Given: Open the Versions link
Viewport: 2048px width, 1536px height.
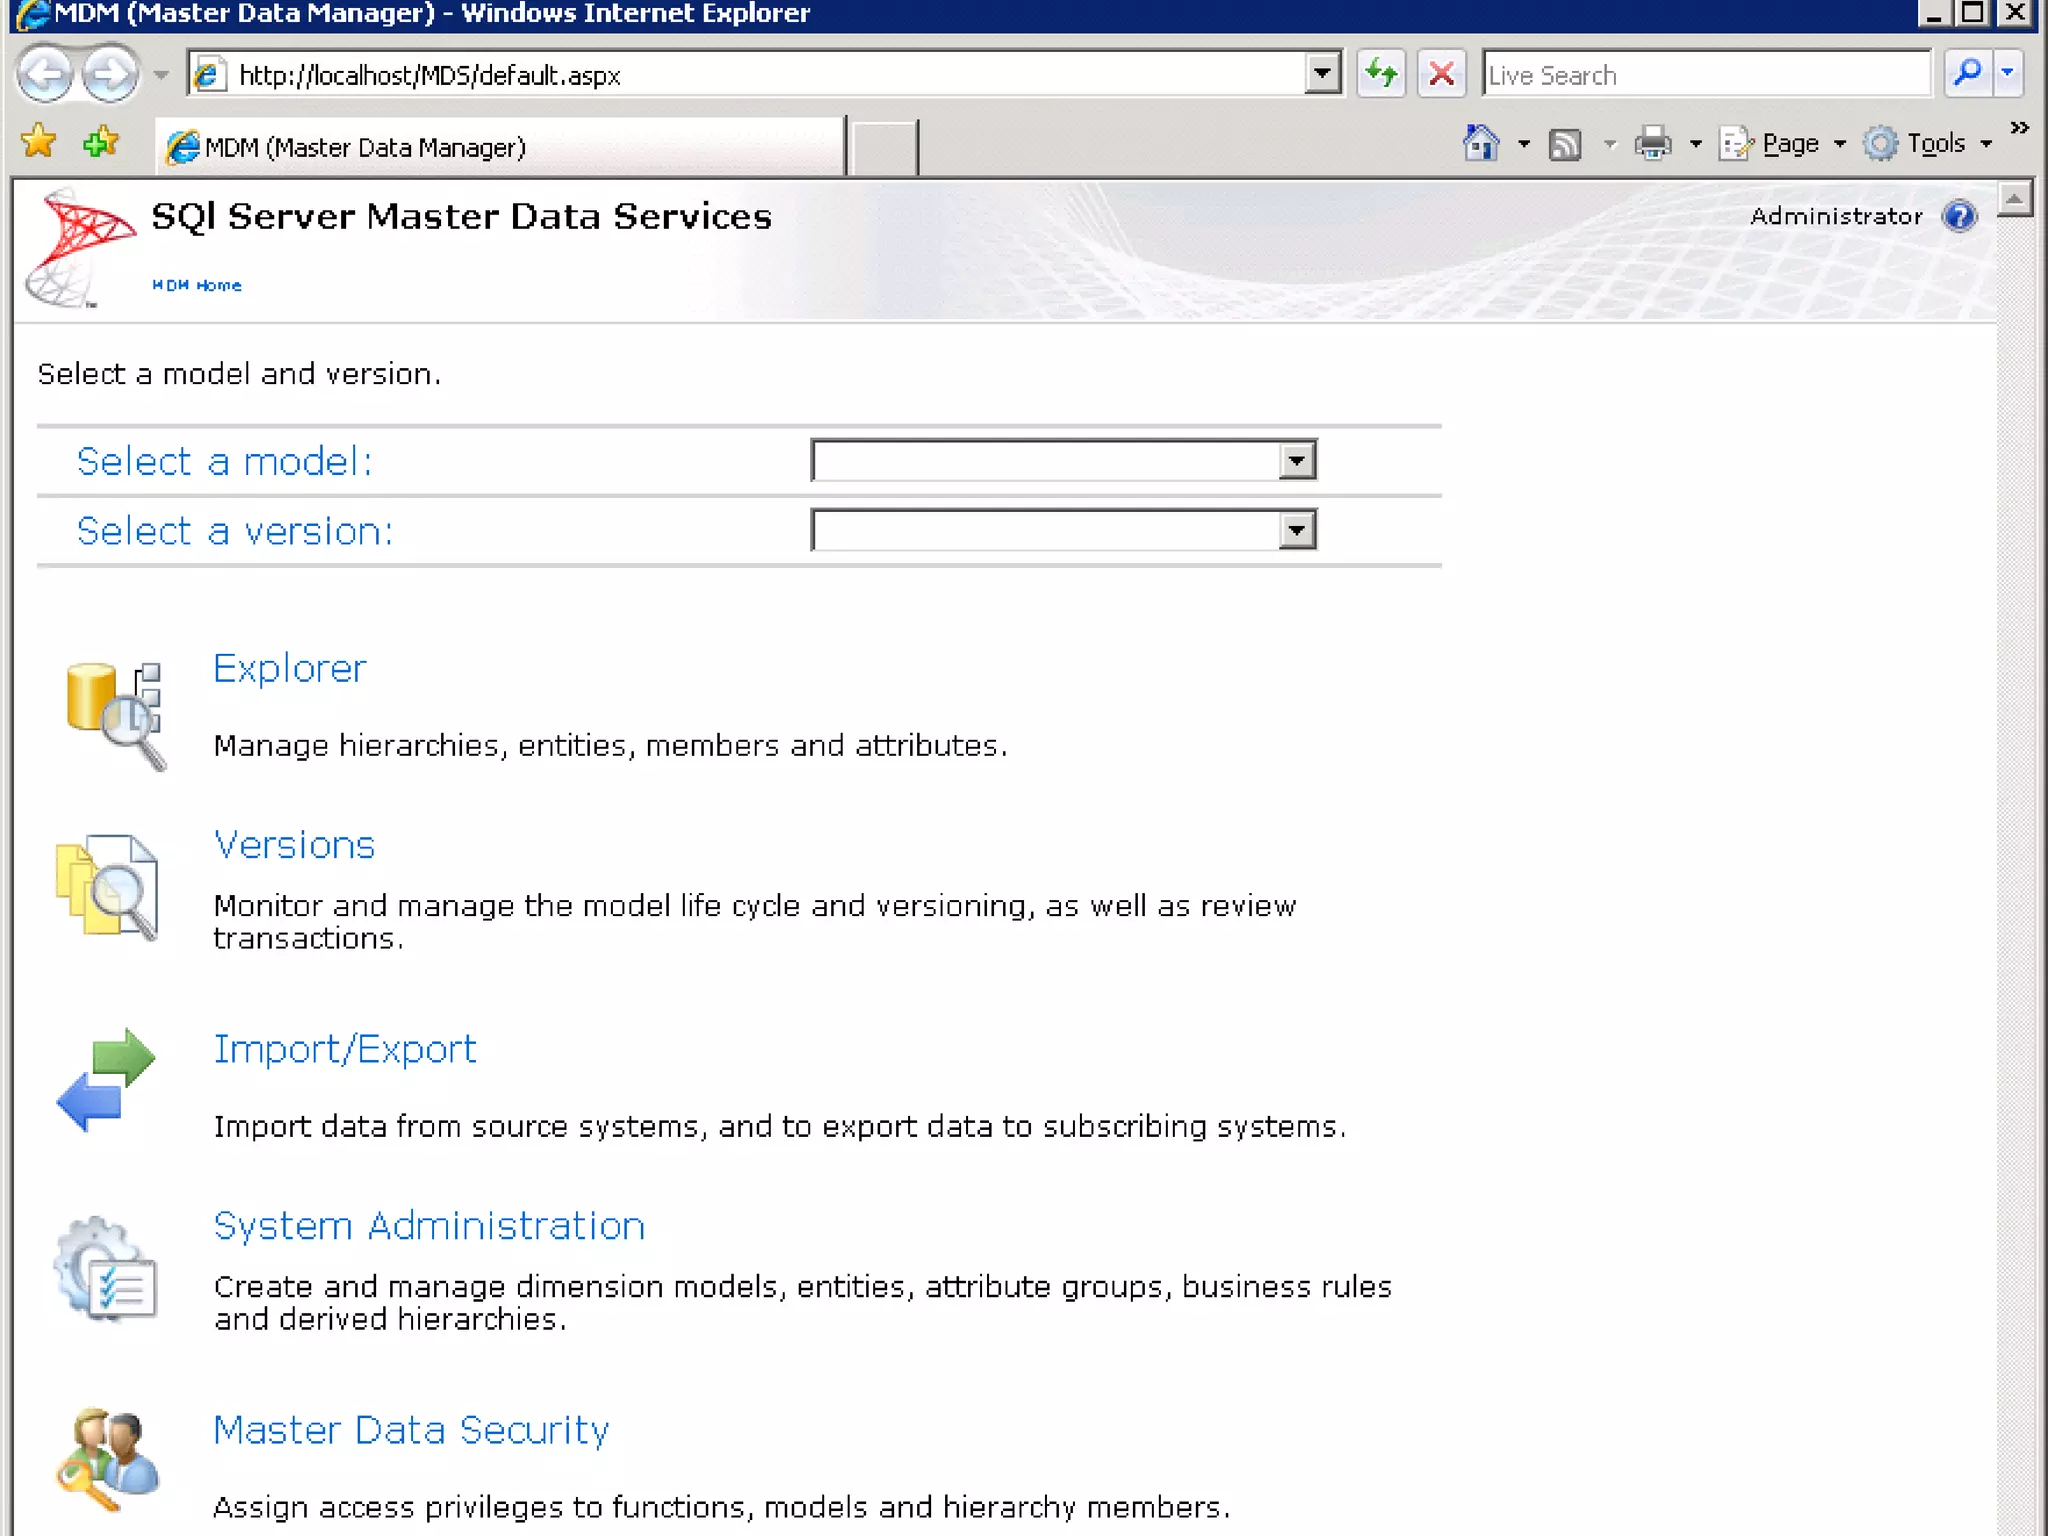Looking at the screenshot, I should click(x=295, y=845).
